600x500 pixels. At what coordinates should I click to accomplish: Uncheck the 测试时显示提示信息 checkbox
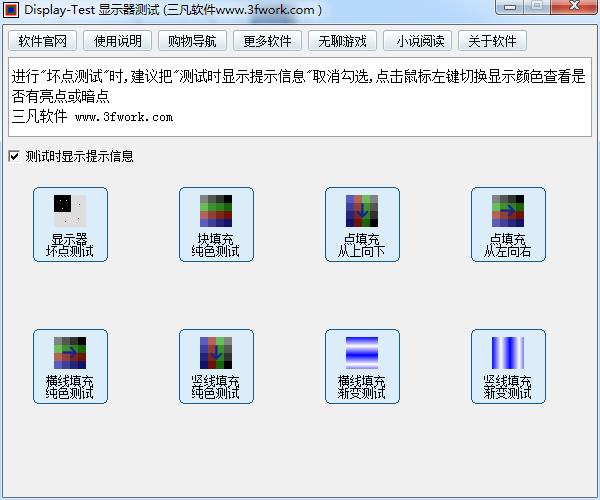pos(14,156)
